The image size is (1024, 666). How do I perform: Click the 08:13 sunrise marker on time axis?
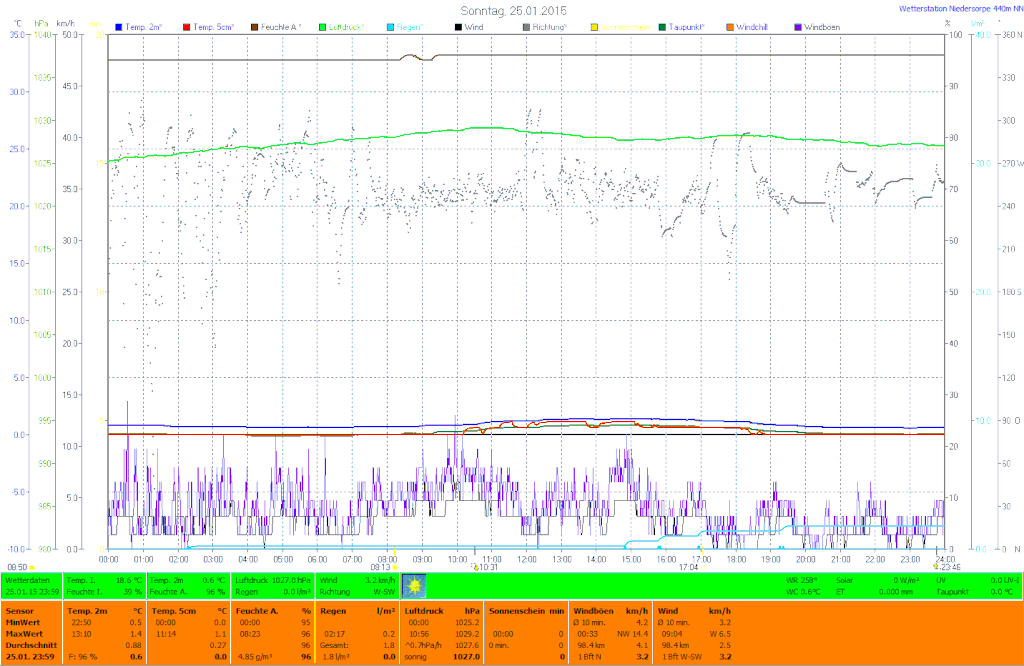point(379,566)
